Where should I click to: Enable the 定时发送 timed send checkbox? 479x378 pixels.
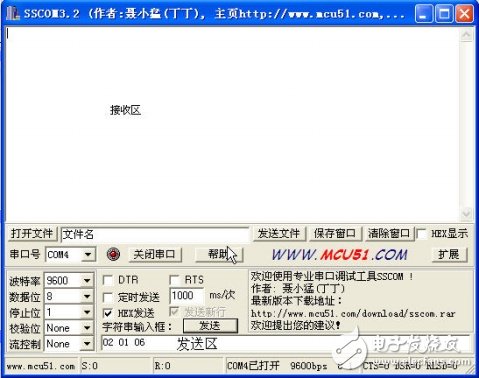point(108,296)
